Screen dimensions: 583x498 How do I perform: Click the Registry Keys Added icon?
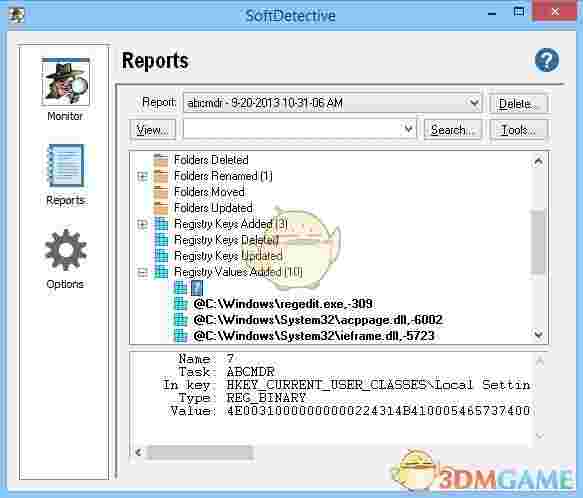tap(161, 224)
